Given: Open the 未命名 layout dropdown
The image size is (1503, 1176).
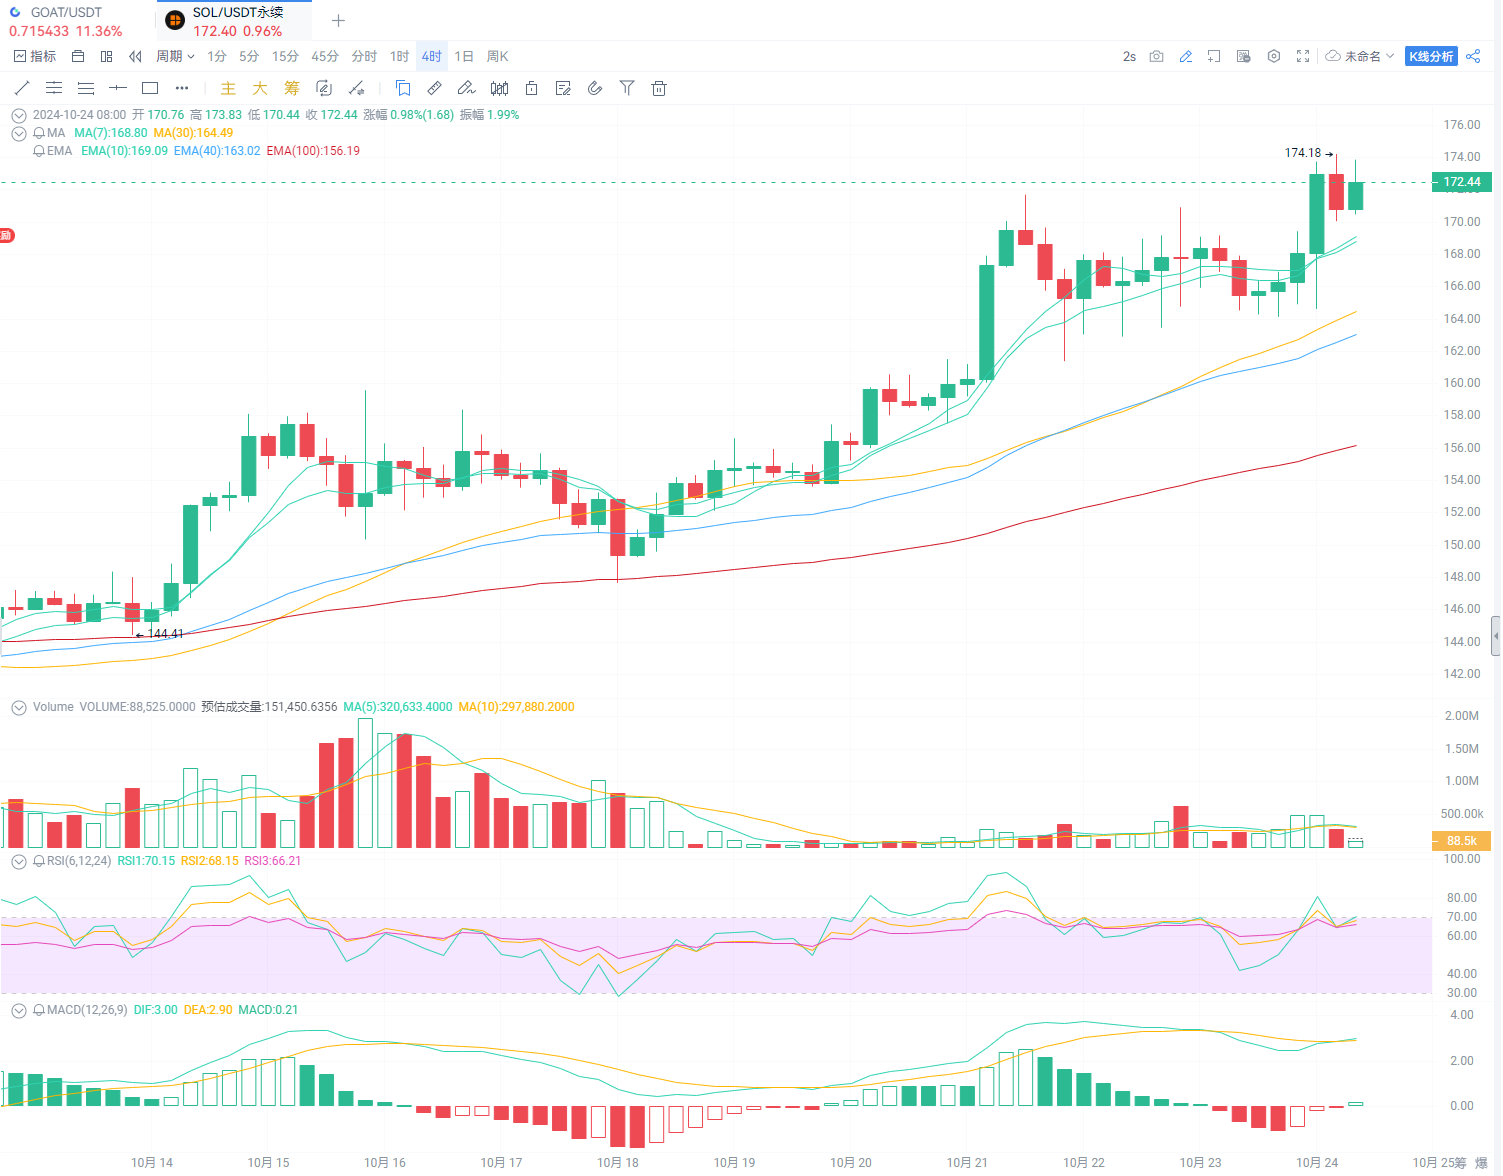Looking at the screenshot, I should (1360, 56).
